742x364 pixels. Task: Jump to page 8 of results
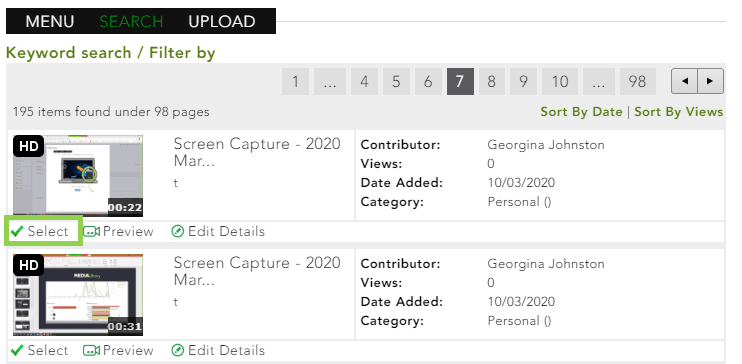[492, 81]
